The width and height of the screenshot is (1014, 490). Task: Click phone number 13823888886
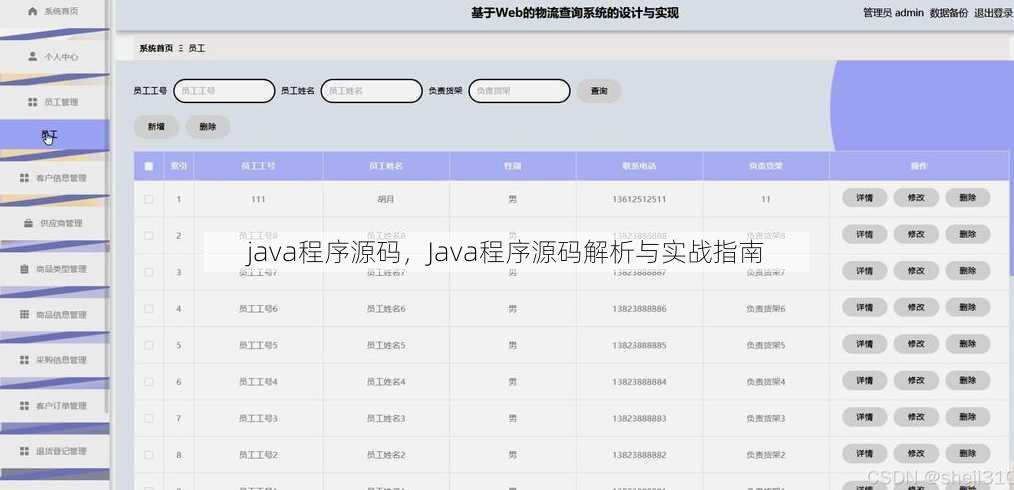click(x=639, y=309)
